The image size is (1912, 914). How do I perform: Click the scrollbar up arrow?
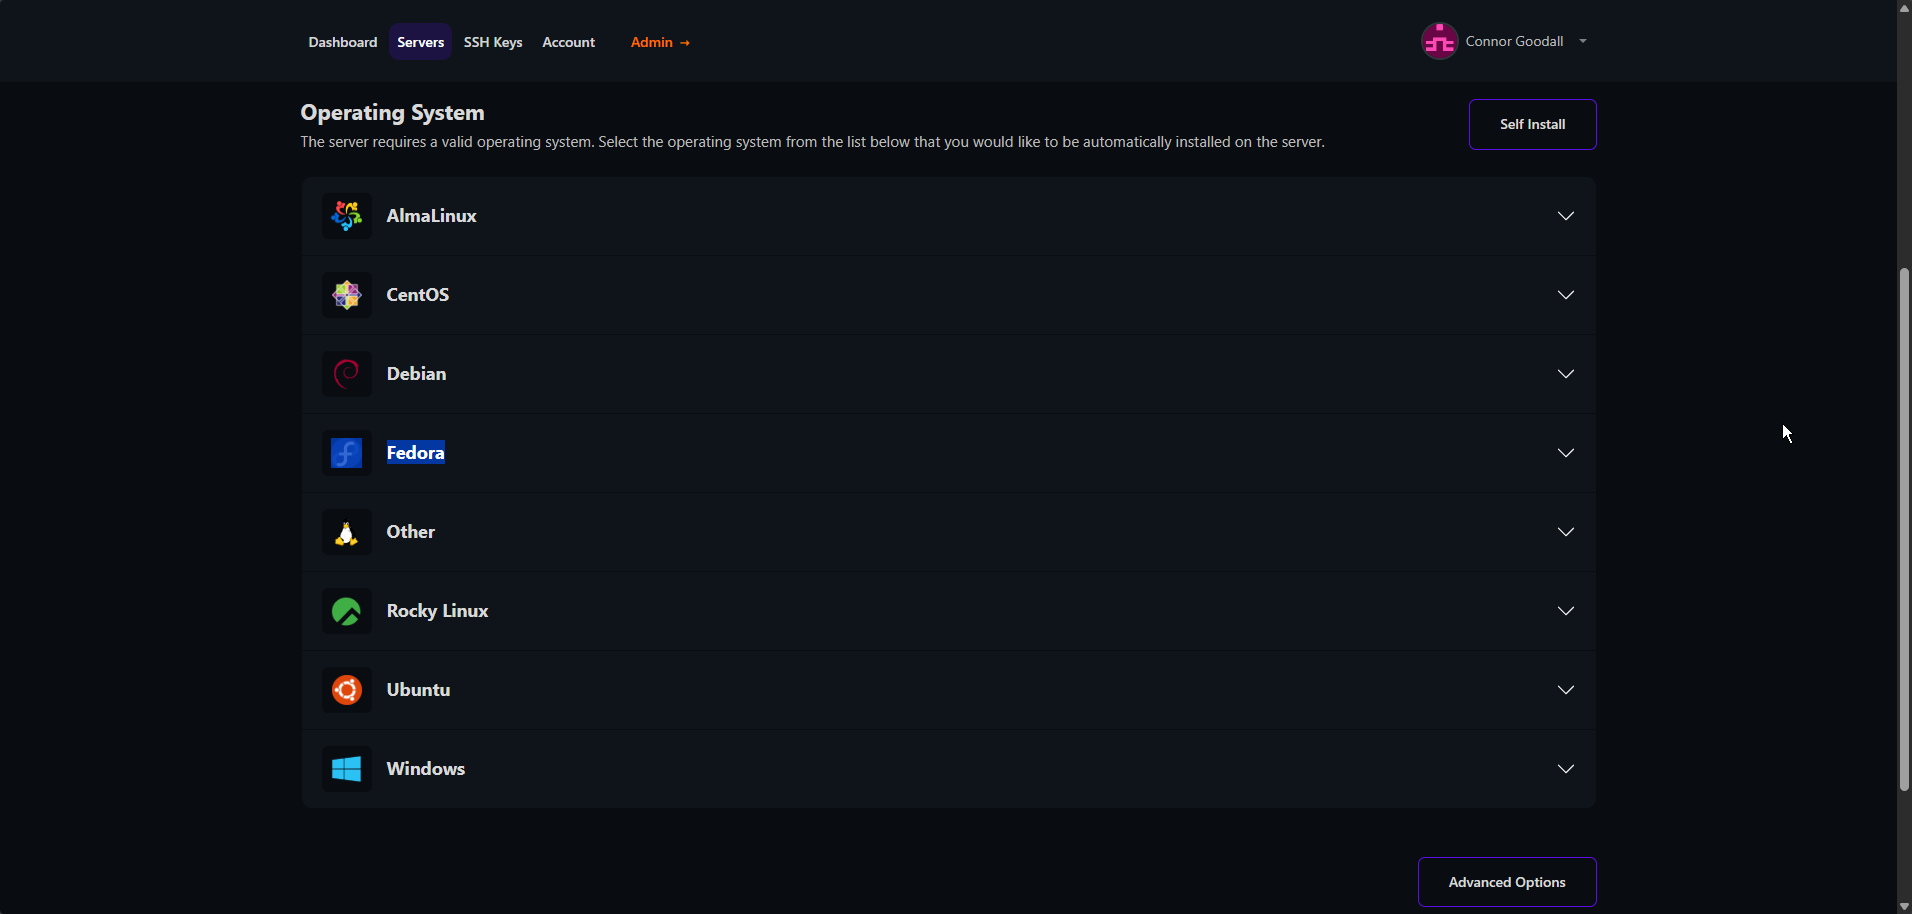1904,7
